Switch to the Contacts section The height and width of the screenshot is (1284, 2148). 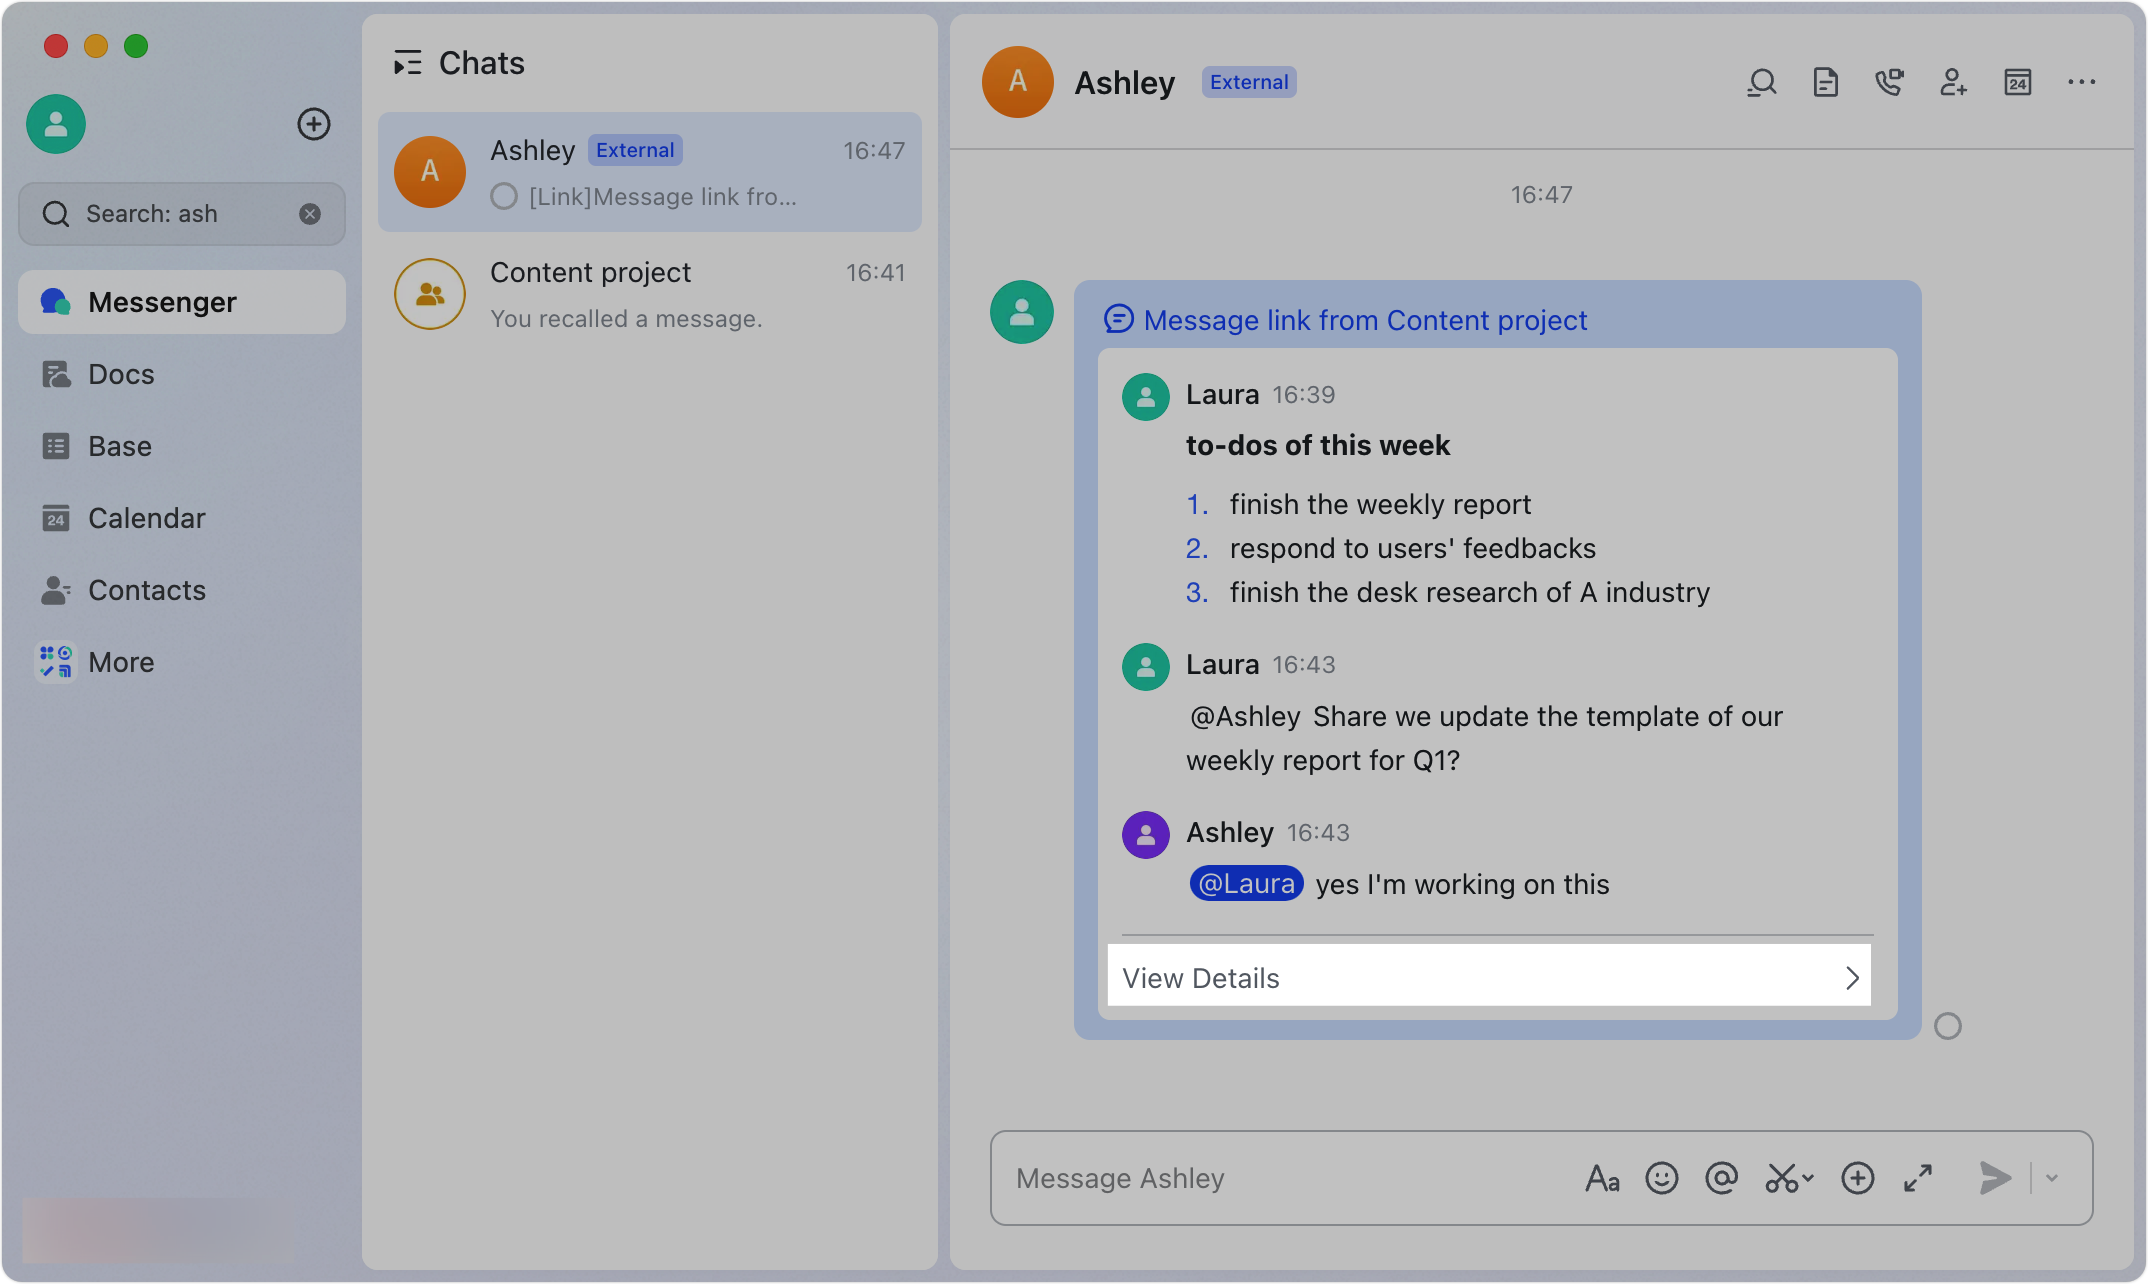pos(147,590)
